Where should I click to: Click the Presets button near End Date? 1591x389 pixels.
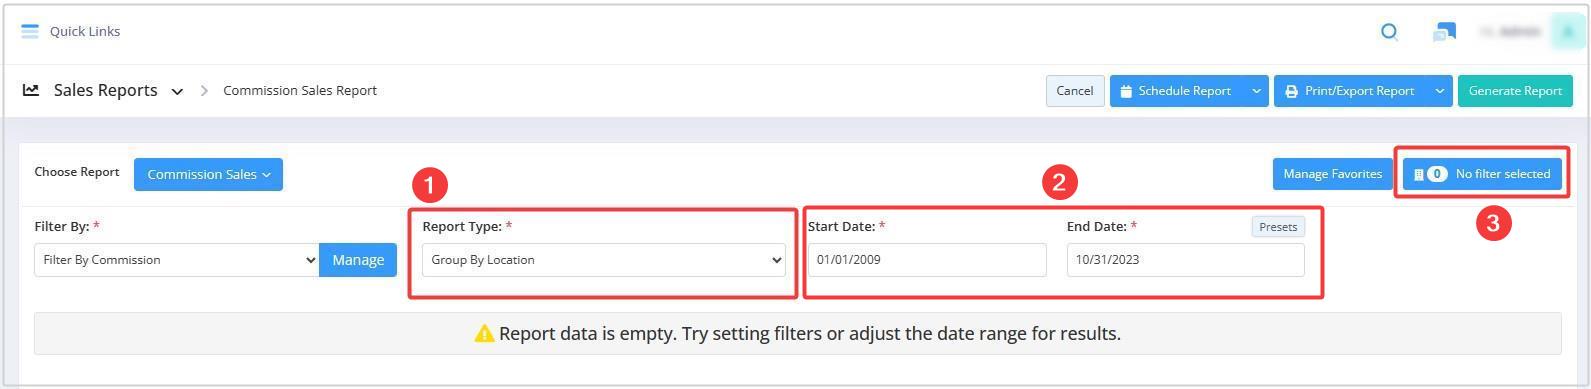(1278, 227)
